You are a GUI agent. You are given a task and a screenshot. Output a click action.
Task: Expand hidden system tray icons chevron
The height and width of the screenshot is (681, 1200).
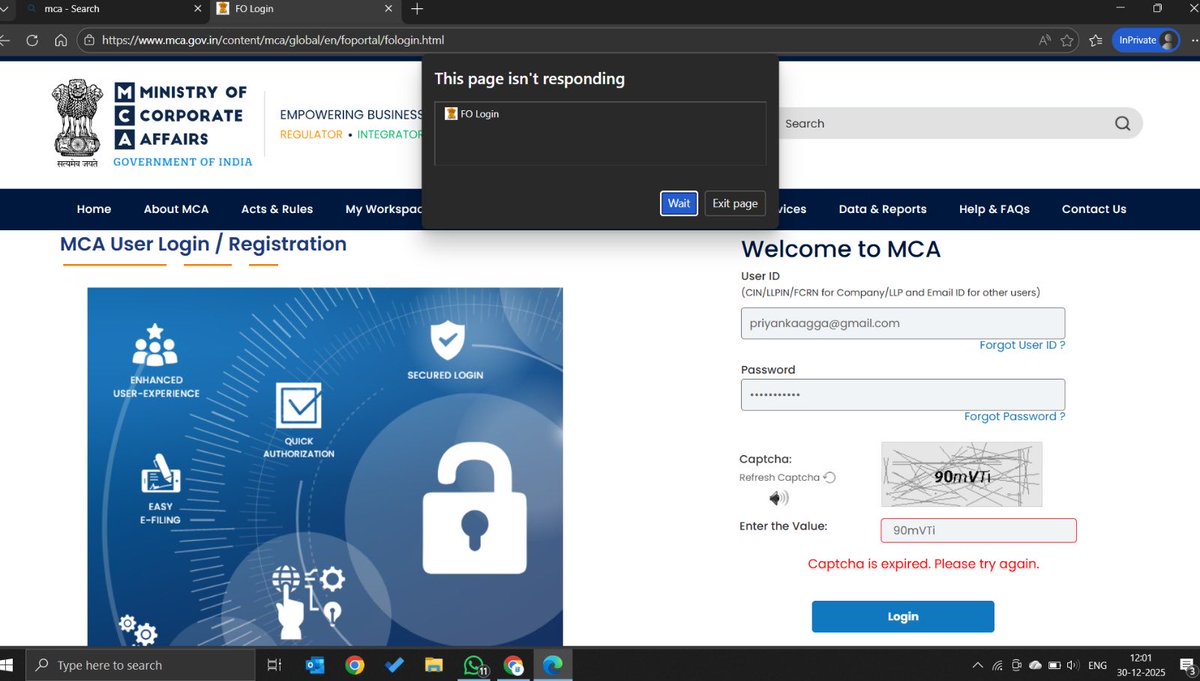[x=977, y=665]
